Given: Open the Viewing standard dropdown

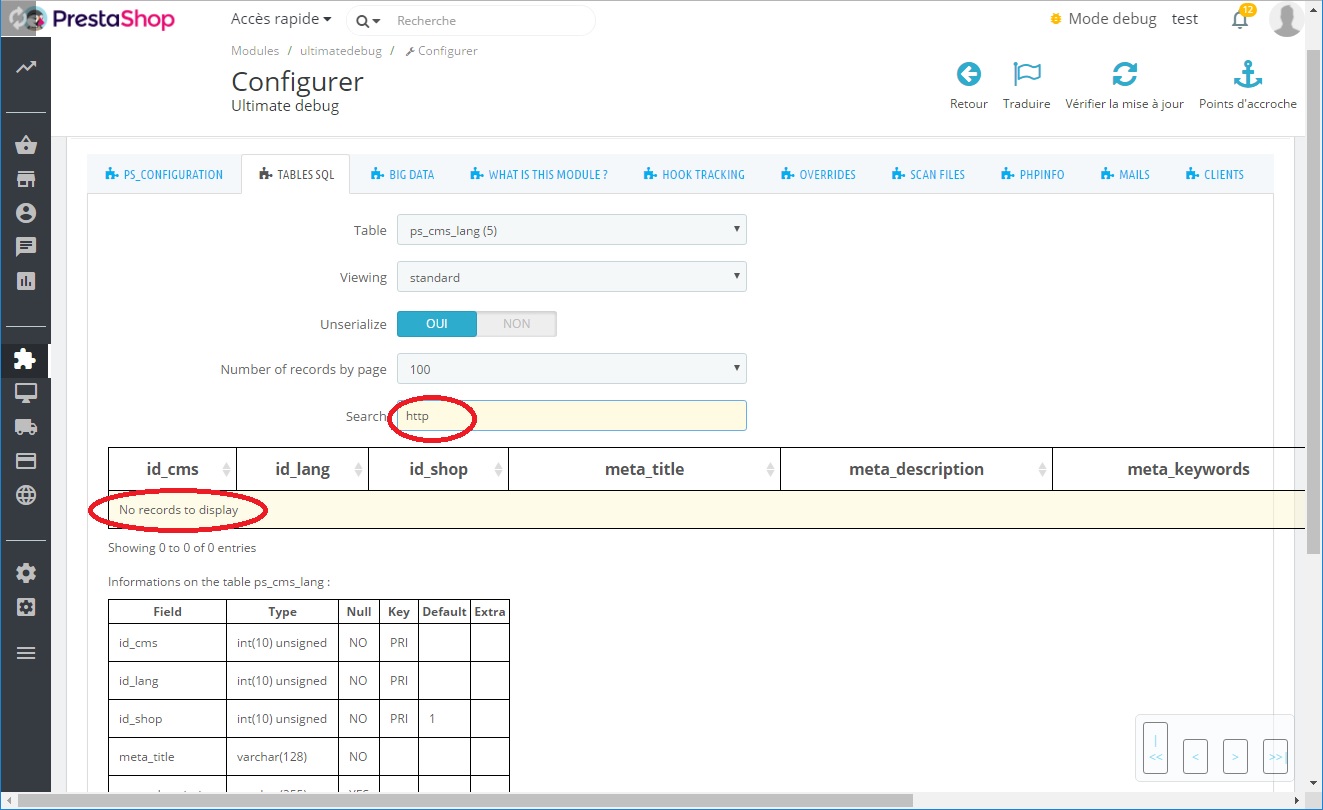Looking at the screenshot, I should (x=572, y=277).
